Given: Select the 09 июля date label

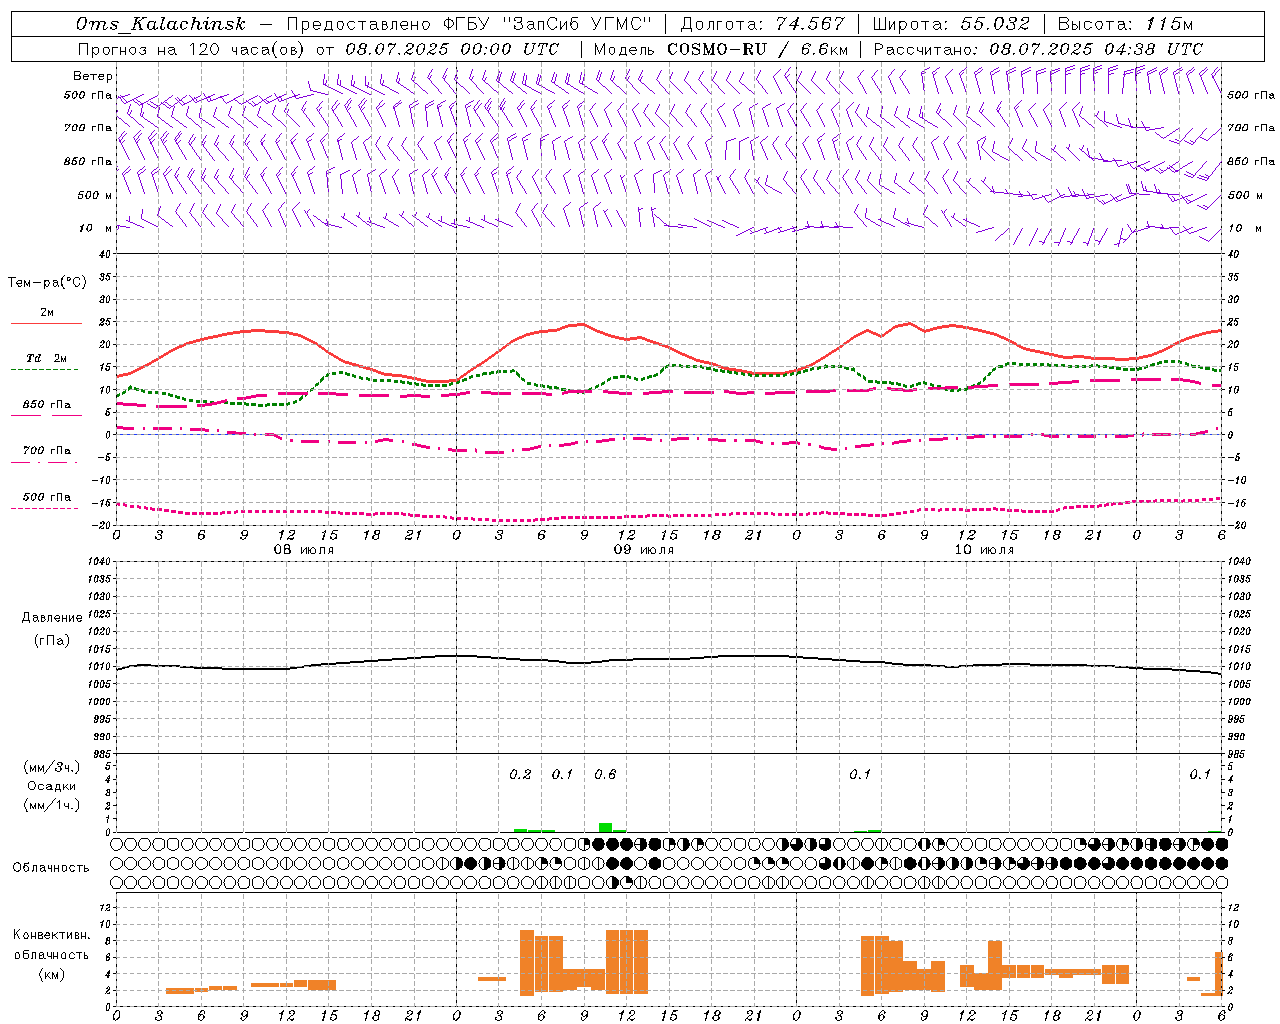Looking at the screenshot, I should pyautogui.click(x=644, y=550).
